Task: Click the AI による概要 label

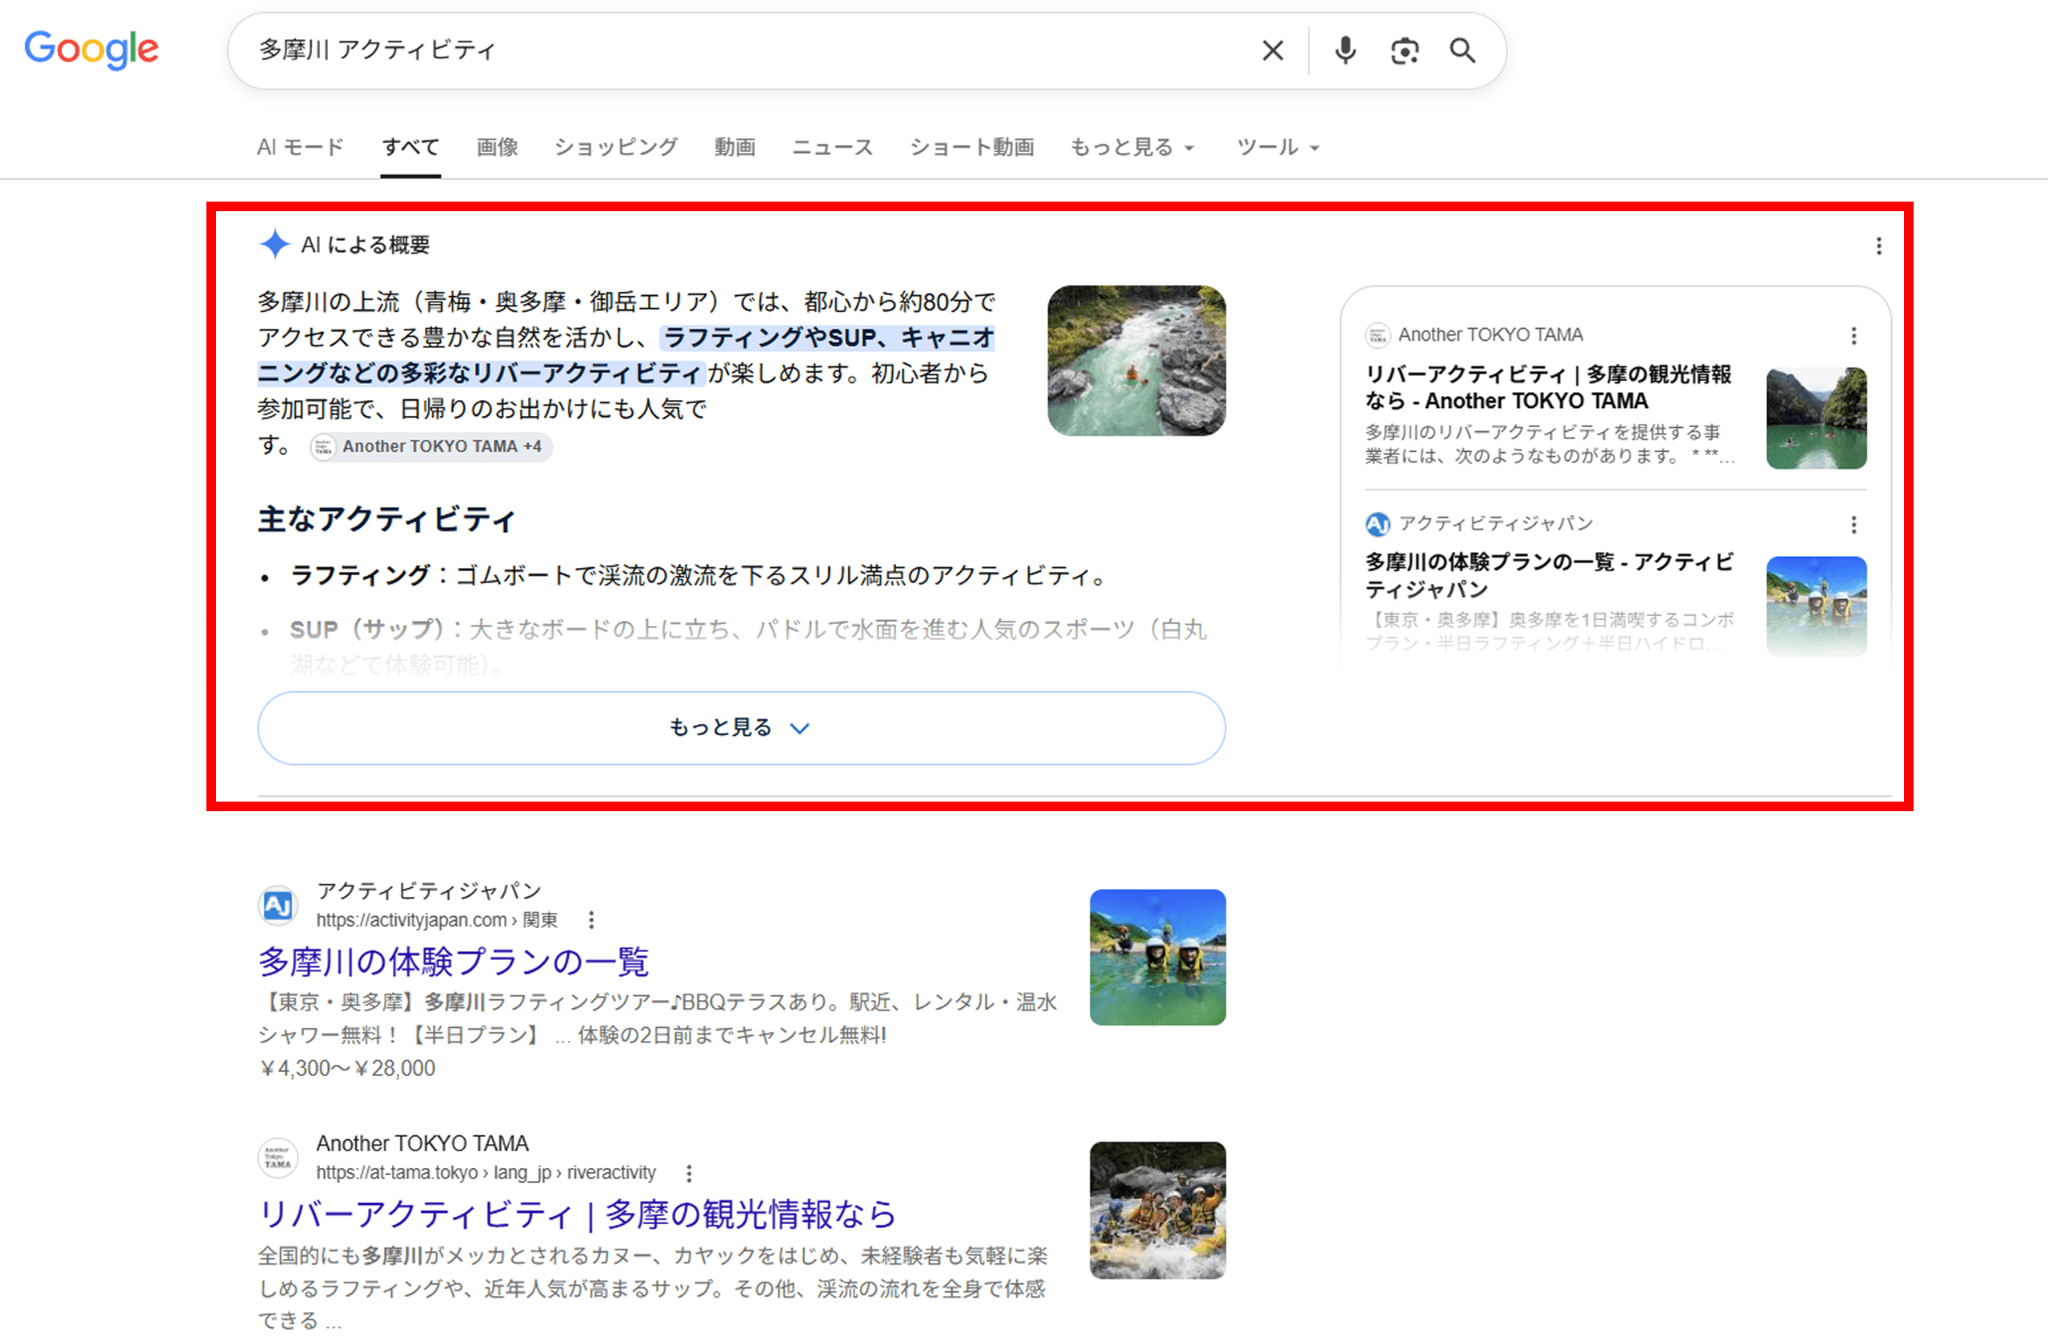Action: pyautogui.click(x=365, y=245)
